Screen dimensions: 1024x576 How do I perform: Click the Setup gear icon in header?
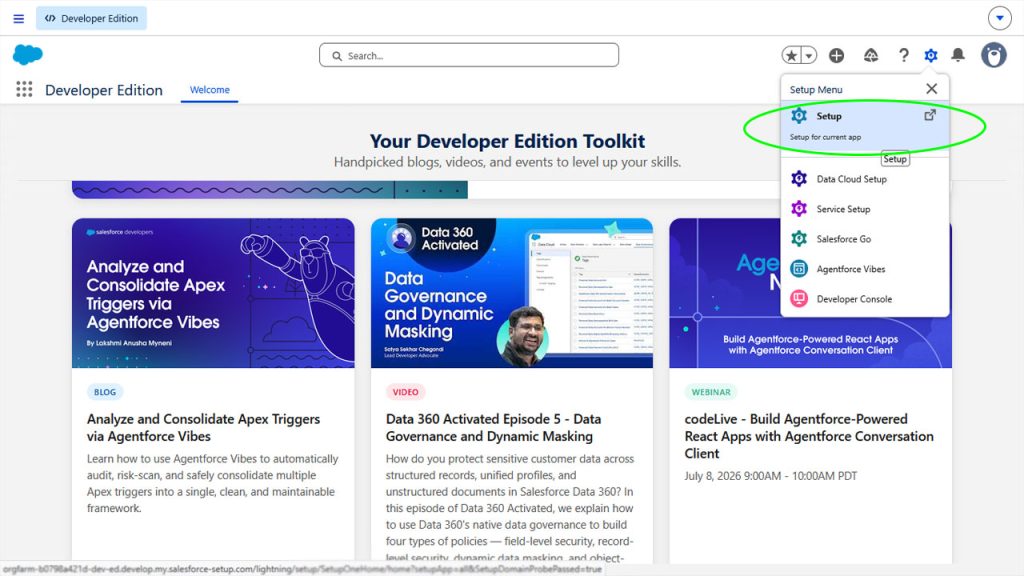pos(931,56)
